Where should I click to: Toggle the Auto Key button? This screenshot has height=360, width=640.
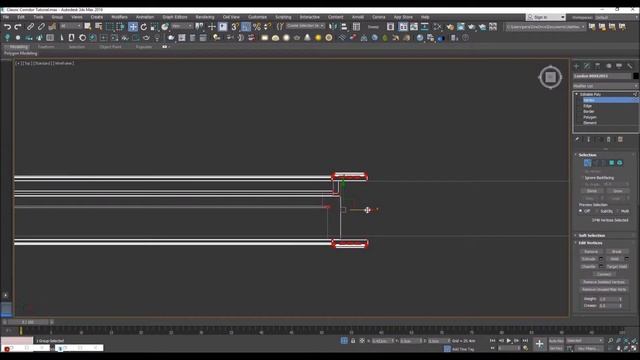pyautogui.click(x=556, y=340)
